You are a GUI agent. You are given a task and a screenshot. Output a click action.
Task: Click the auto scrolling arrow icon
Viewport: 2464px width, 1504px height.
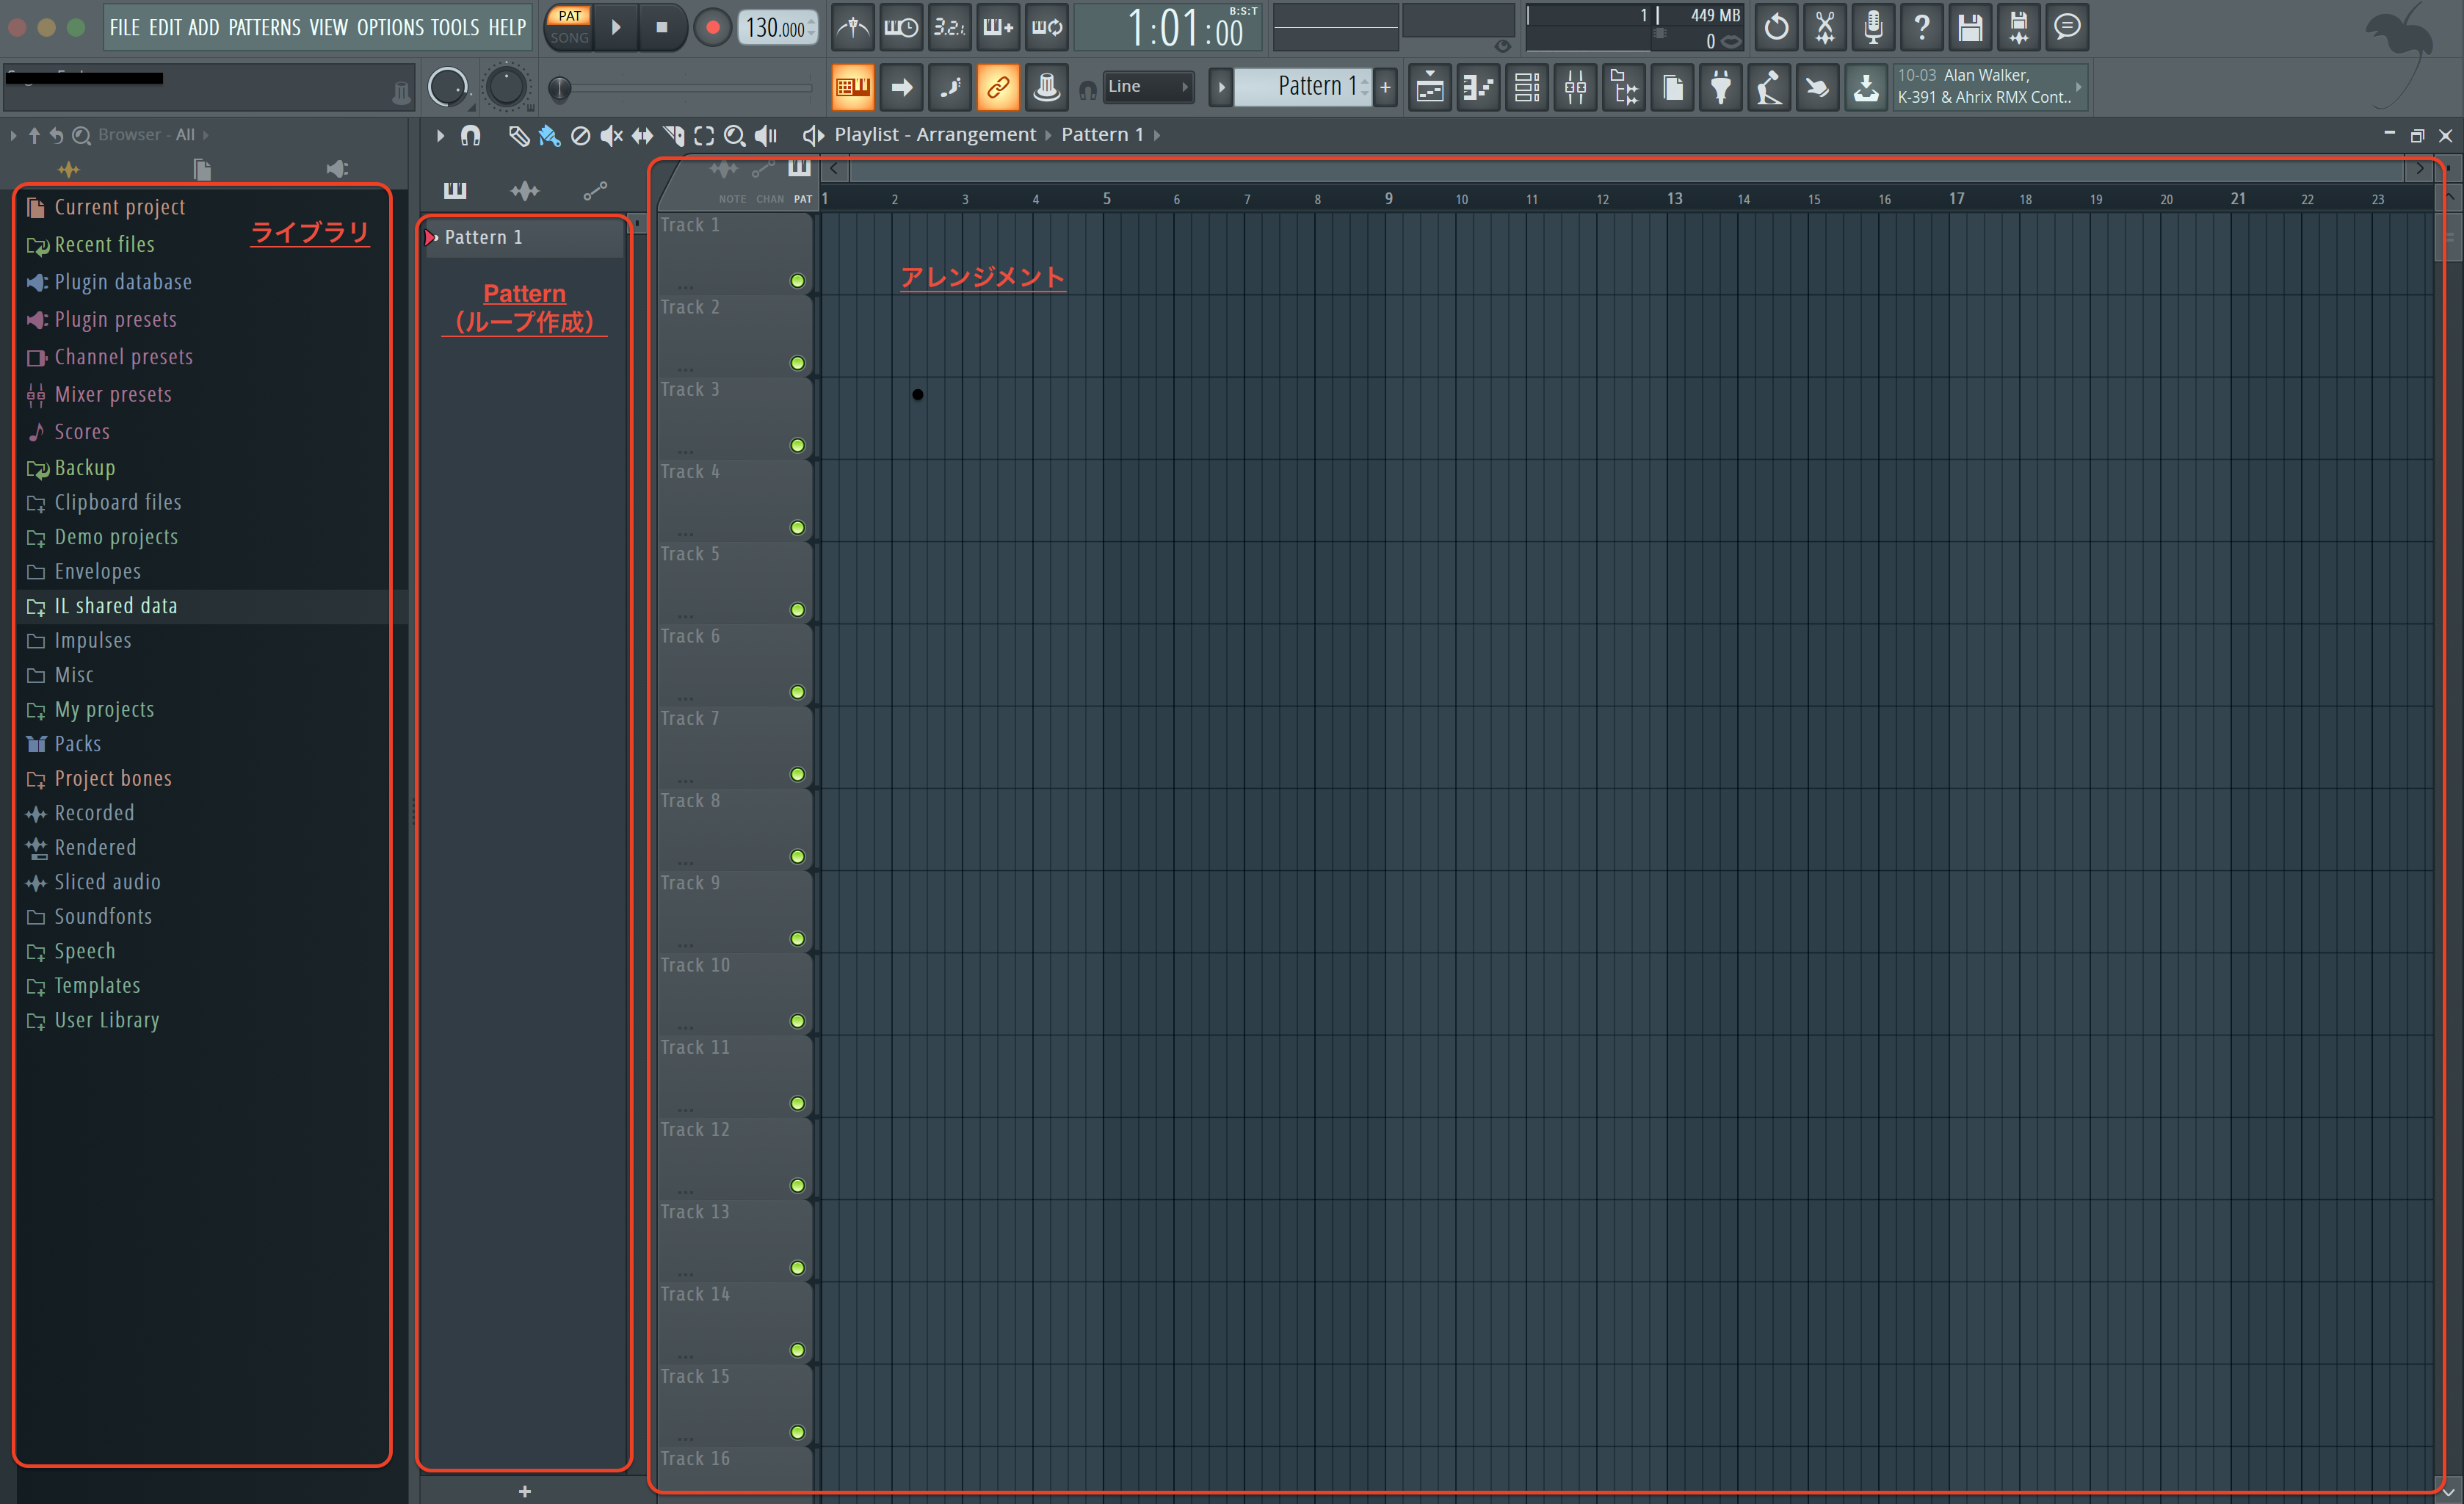[x=901, y=87]
